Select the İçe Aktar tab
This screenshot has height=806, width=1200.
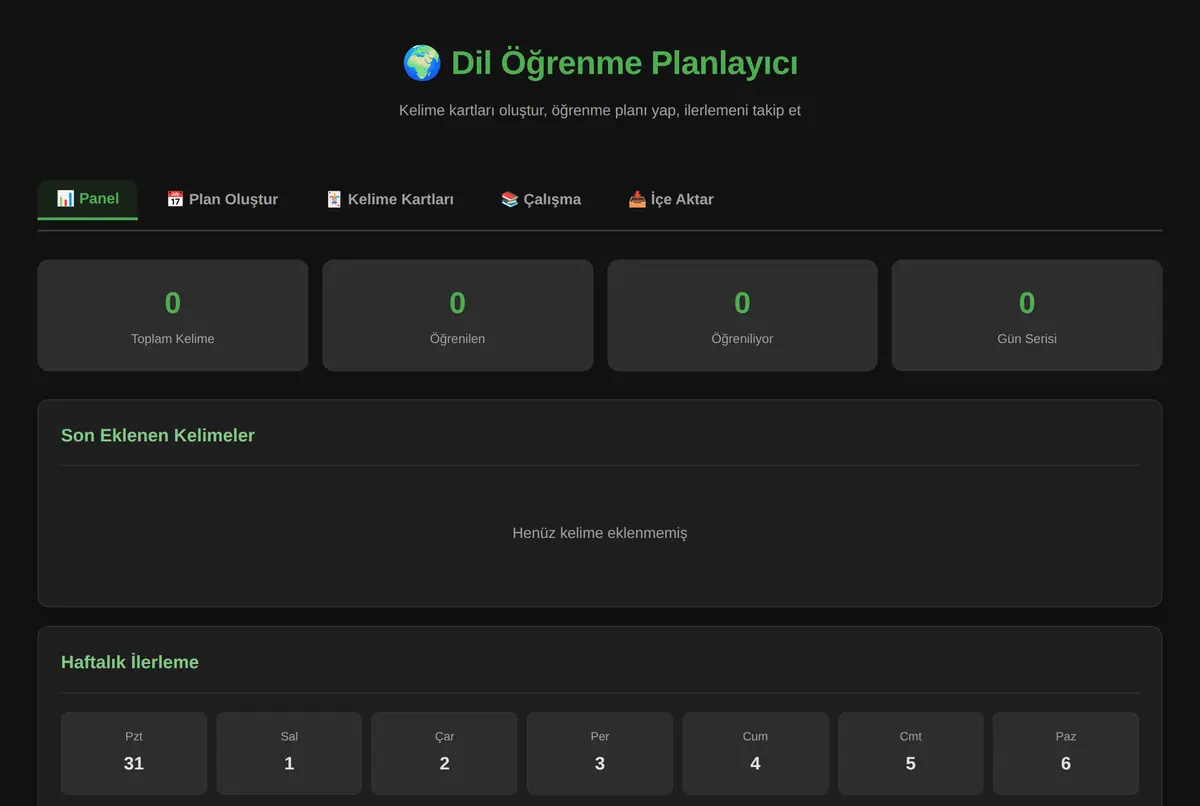pyautogui.click(x=671, y=199)
